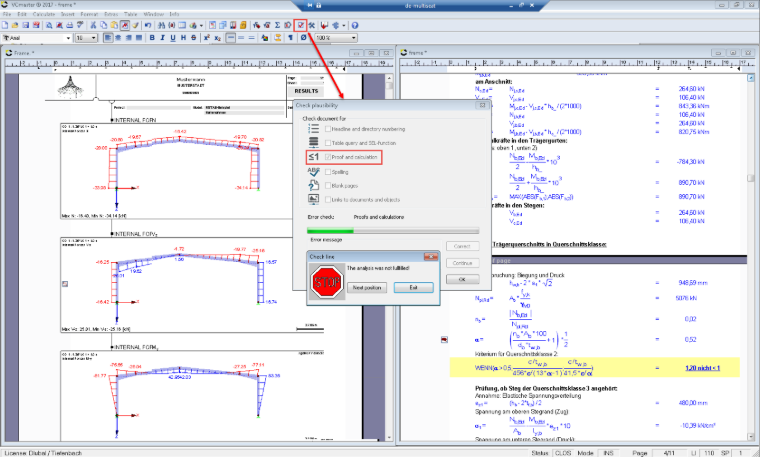Expand the 100% zoom dropdown
760x457 pixels.
coord(336,38)
